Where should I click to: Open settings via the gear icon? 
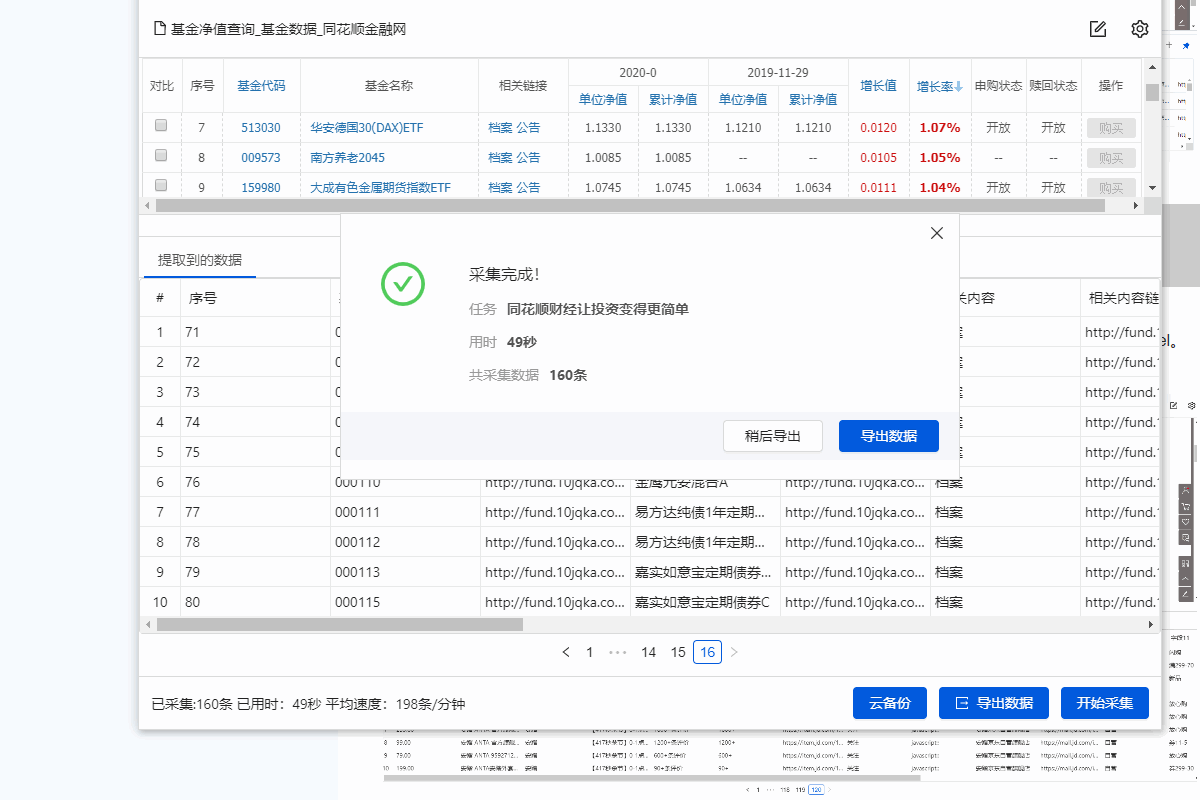(1140, 29)
